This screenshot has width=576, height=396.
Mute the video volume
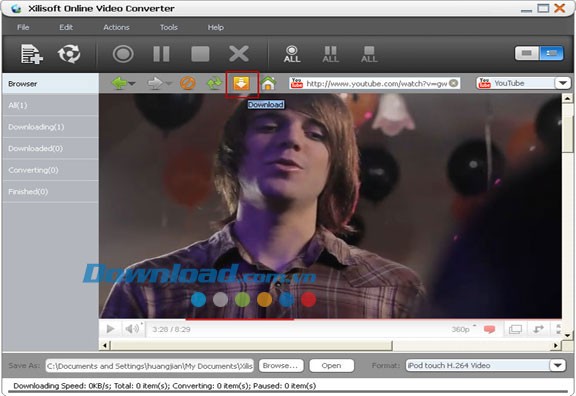pyautogui.click(x=132, y=329)
